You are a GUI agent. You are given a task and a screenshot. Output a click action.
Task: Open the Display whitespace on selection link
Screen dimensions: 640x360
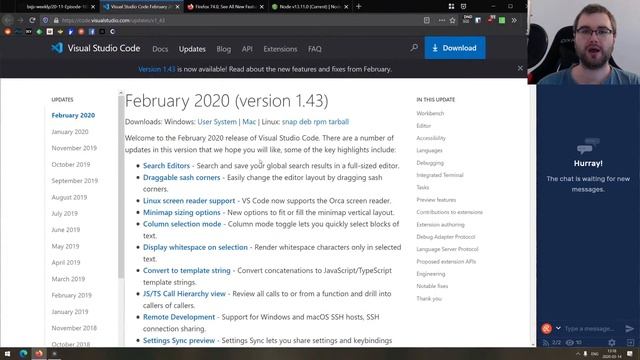pos(195,247)
